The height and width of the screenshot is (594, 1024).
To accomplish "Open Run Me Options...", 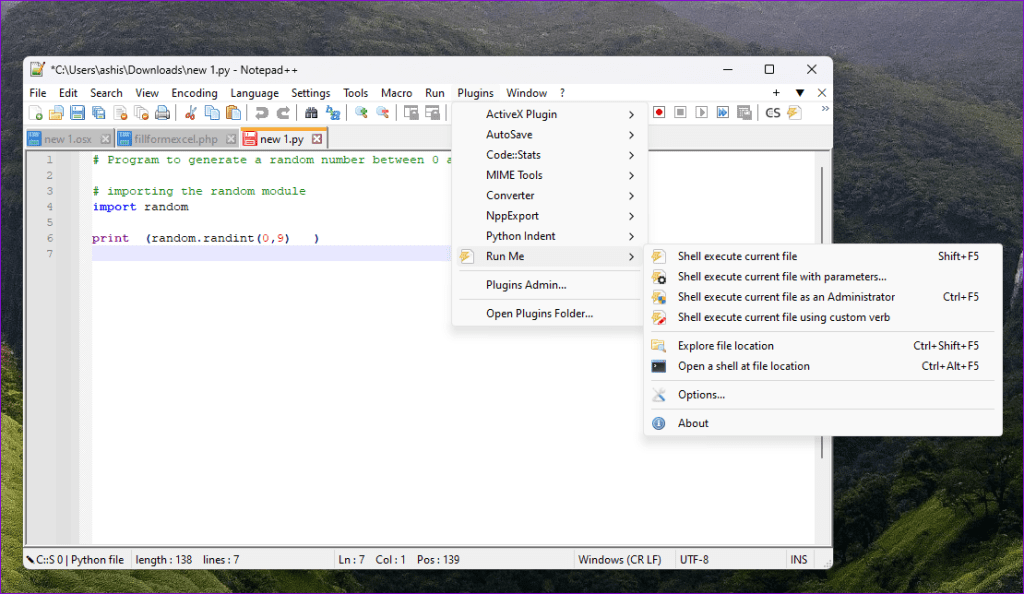I will pos(823,394).
